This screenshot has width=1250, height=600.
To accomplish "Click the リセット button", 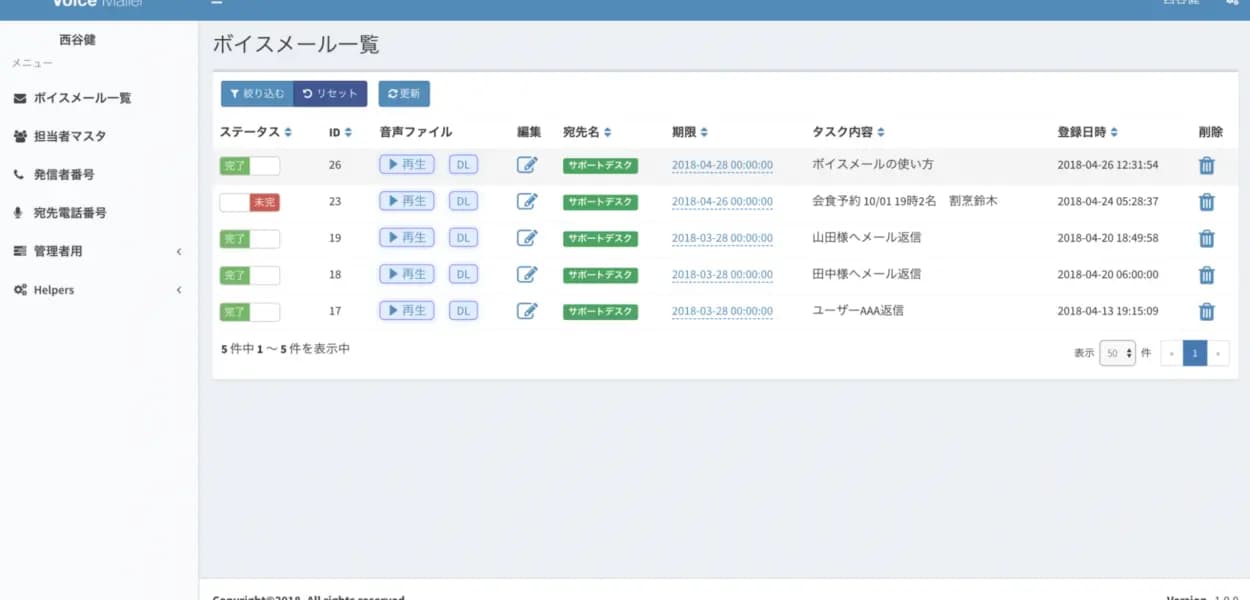I will click(x=330, y=93).
